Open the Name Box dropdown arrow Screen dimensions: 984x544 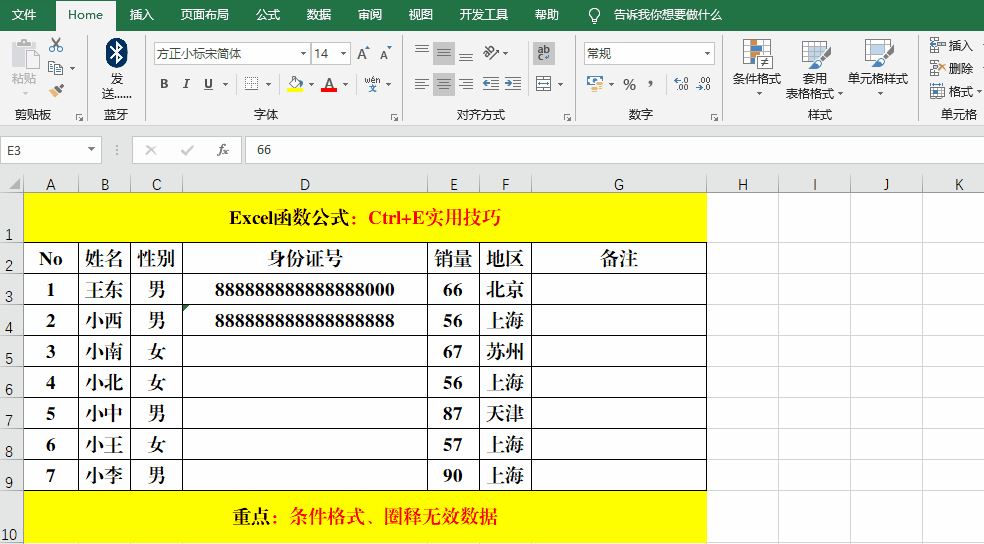pyautogui.click(x=92, y=150)
